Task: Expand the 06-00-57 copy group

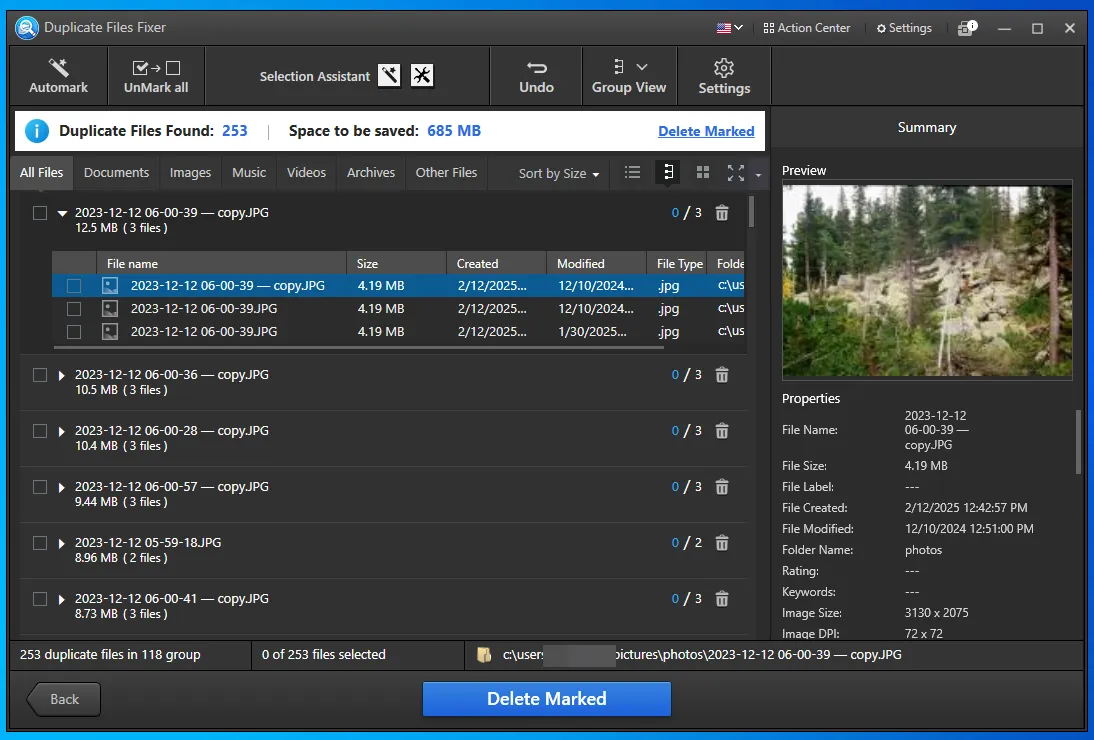Action: 61,488
